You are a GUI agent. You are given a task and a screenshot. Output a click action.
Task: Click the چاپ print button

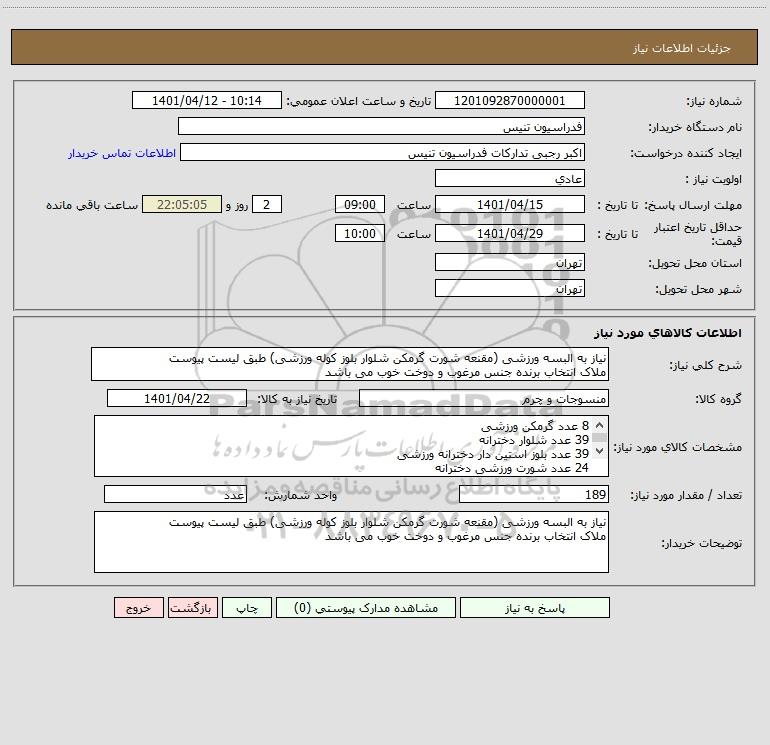[x=247, y=607]
